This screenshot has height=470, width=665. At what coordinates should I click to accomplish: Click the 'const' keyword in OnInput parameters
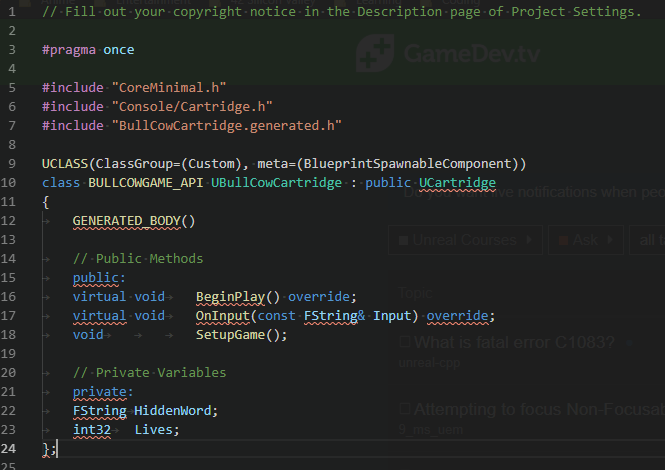[x=277, y=316]
